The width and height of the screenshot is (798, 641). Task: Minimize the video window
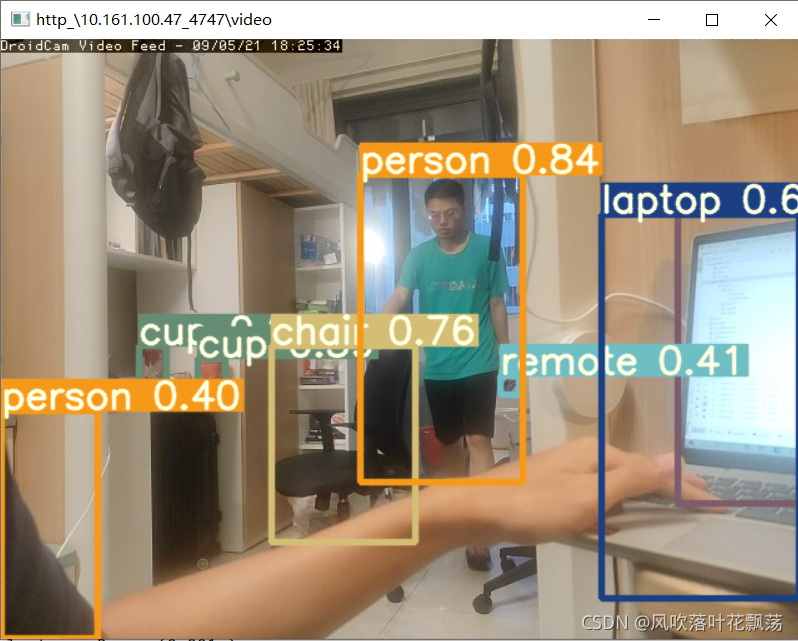[x=654, y=20]
